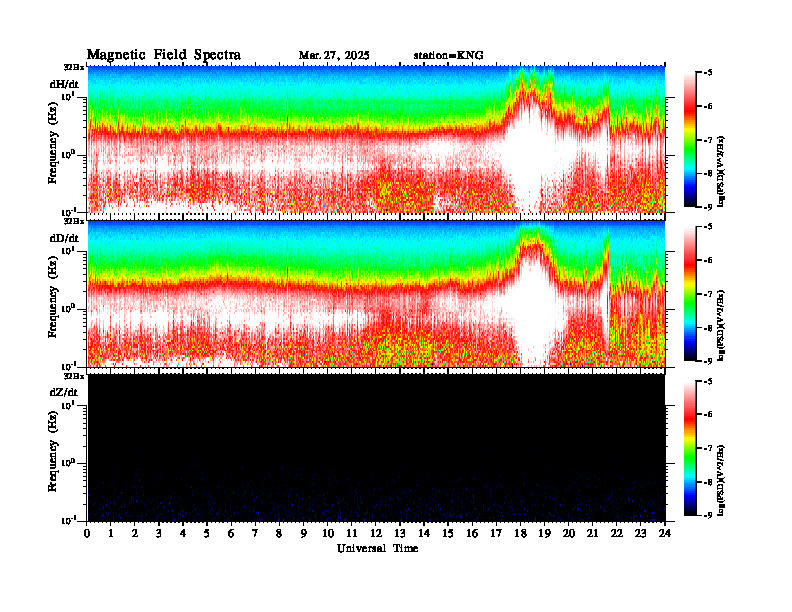Click the dD/dt spectrogram plot area
The width and height of the screenshot is (792, 612).
point(376,294)
